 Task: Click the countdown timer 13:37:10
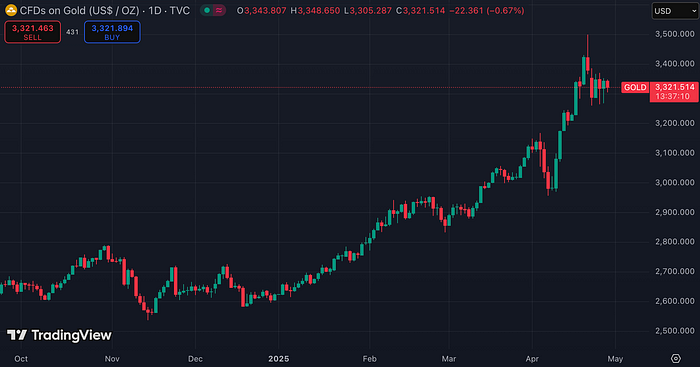pos(672,96)
